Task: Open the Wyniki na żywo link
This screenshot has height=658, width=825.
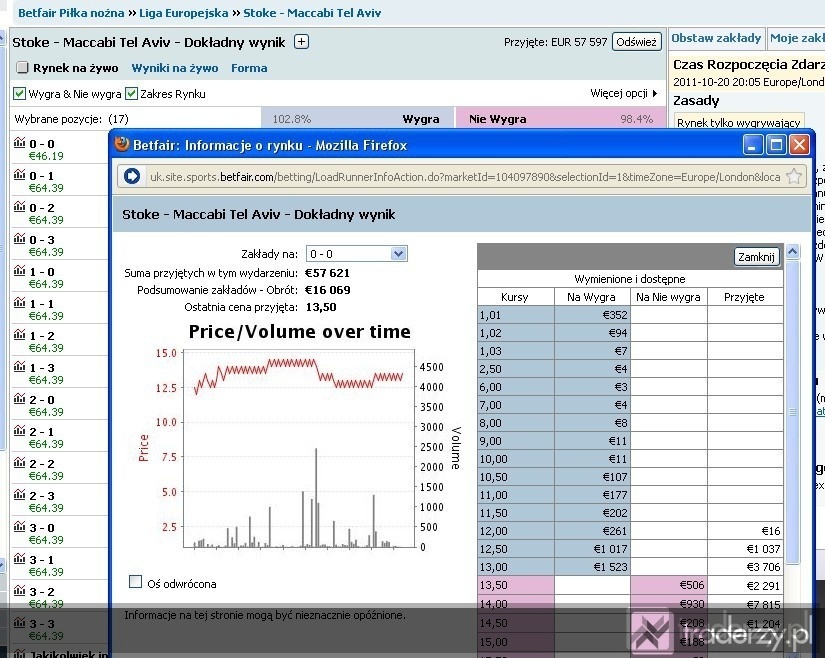Action: (x=175, y=68)
